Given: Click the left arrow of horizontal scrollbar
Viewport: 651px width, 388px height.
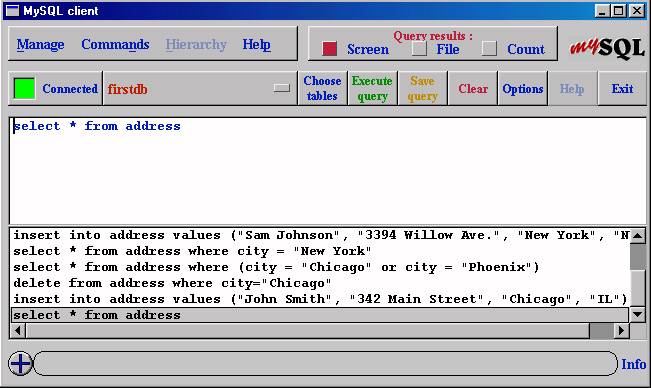Looking at the screenshot, I should pyautogui.click(x=18, y=331).
